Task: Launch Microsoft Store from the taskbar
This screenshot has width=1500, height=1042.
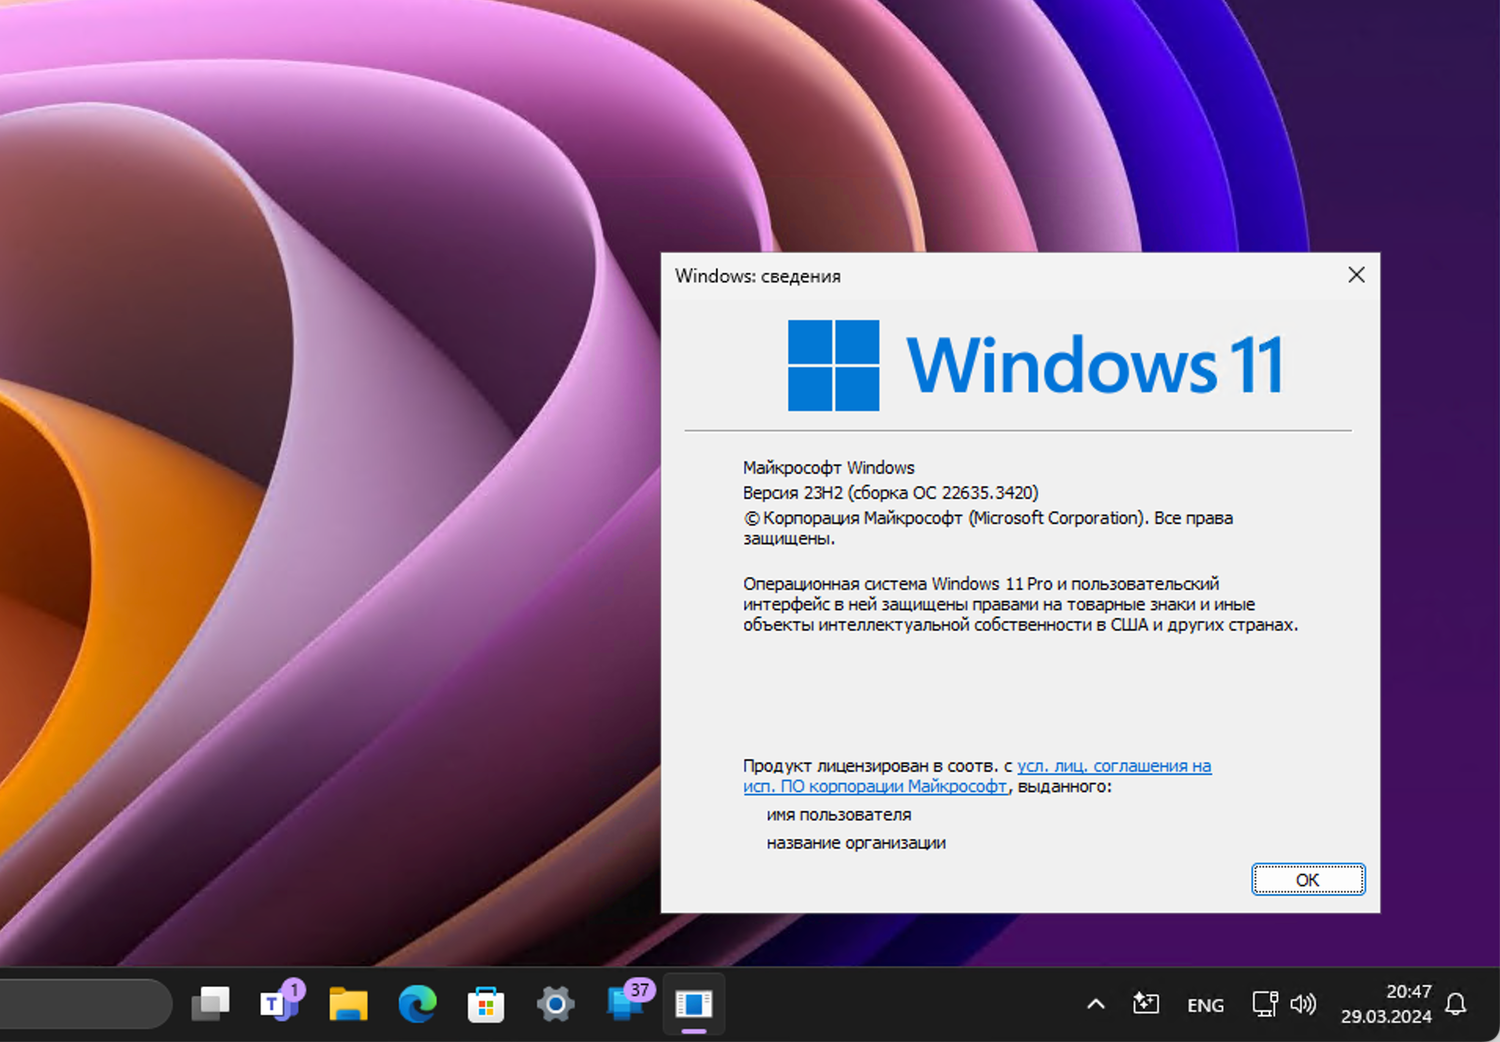Action: coord(486,1004)
